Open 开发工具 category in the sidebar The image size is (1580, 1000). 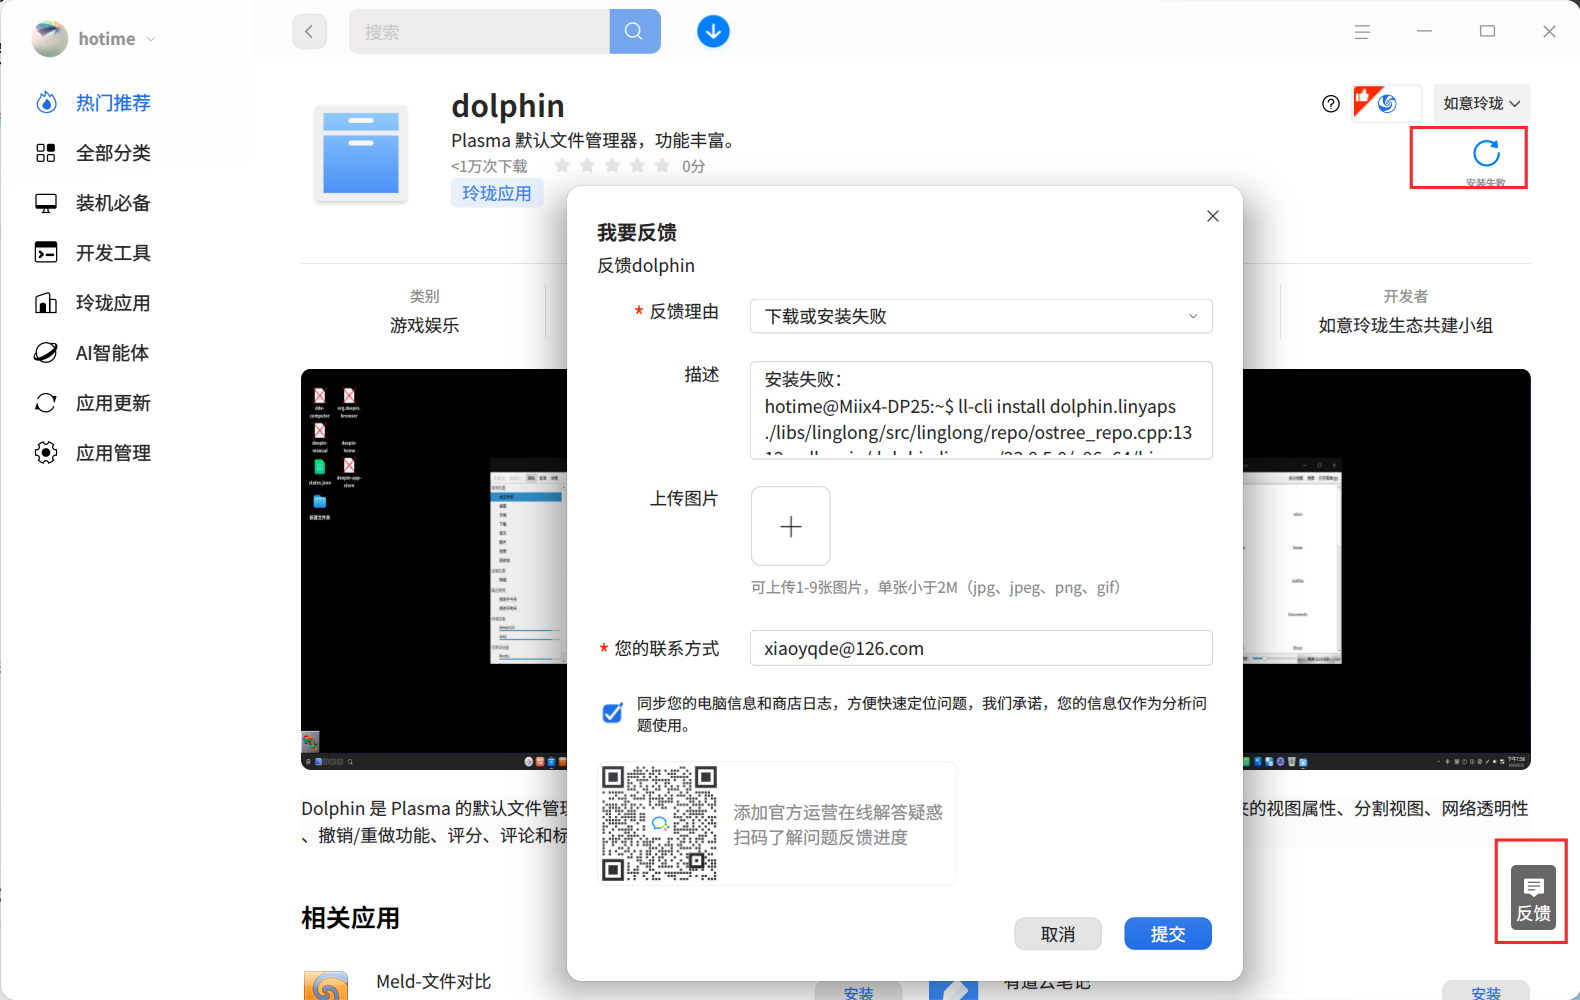pos(113,253)
